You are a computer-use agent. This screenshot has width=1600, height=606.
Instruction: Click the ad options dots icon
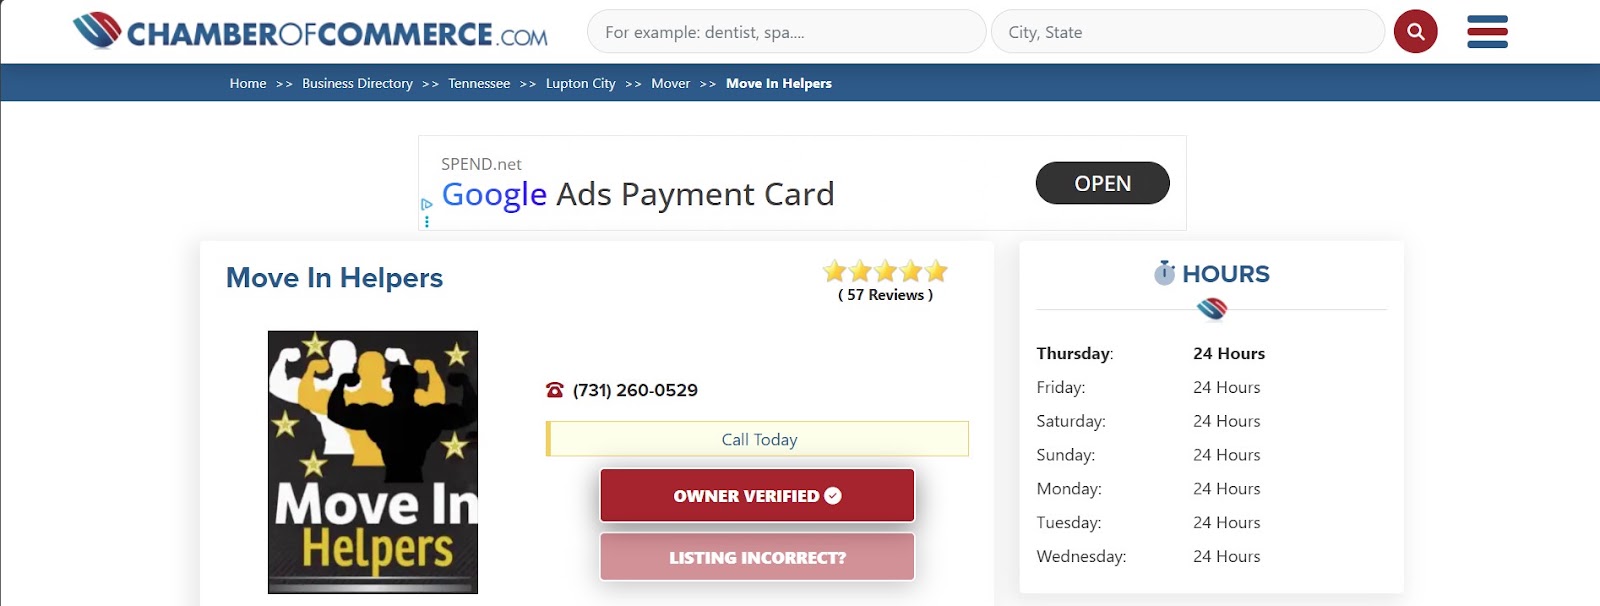point(427,221)
